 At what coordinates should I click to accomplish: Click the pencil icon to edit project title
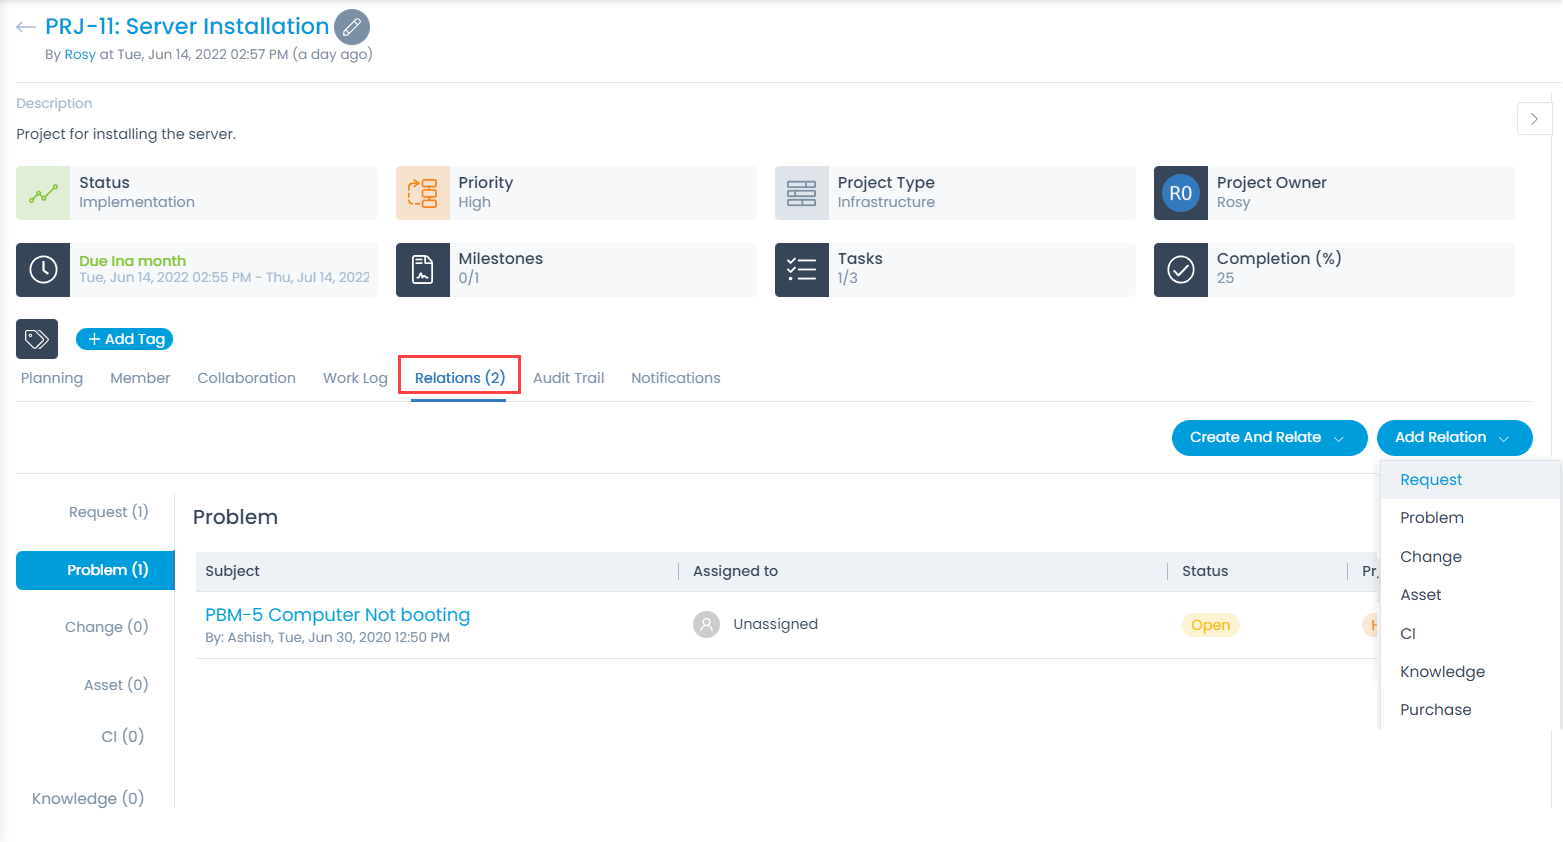pos(351,27)
